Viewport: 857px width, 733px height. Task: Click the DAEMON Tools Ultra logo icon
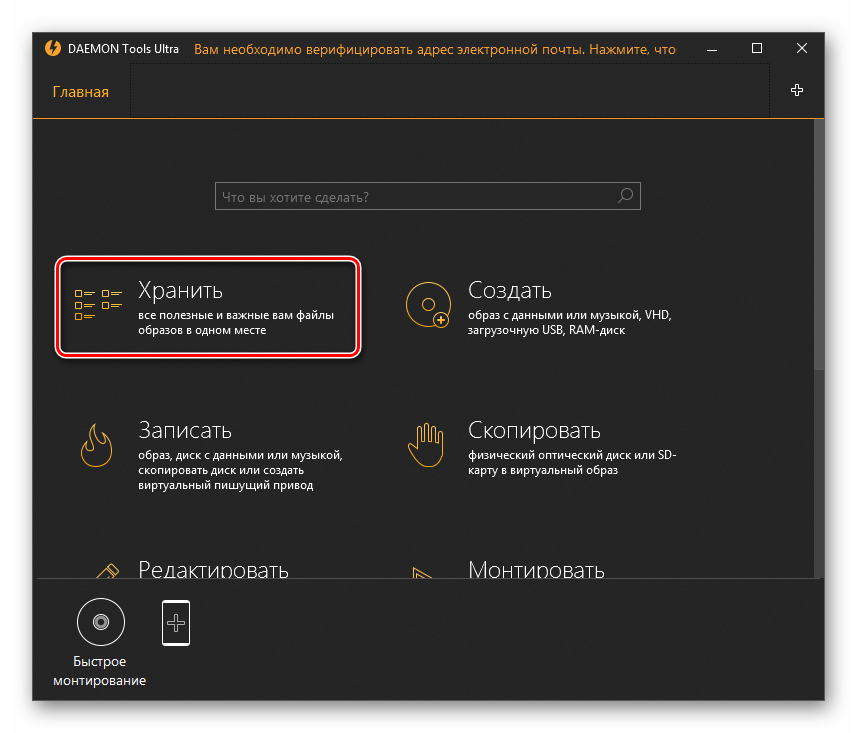pyautogui.click(x=53, y=48)
